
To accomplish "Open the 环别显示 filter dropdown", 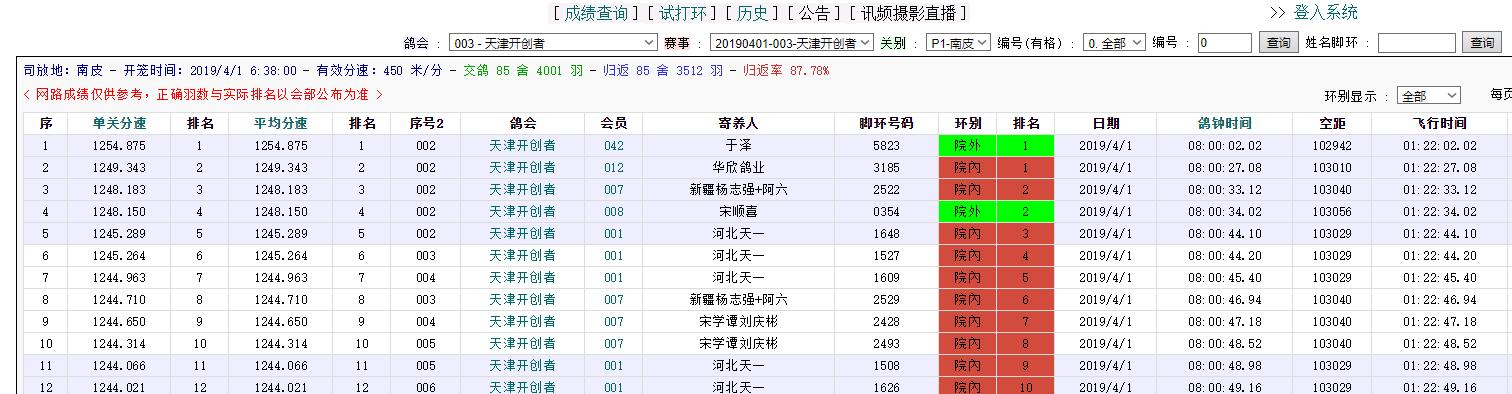I will click(x=1428, y=96).
